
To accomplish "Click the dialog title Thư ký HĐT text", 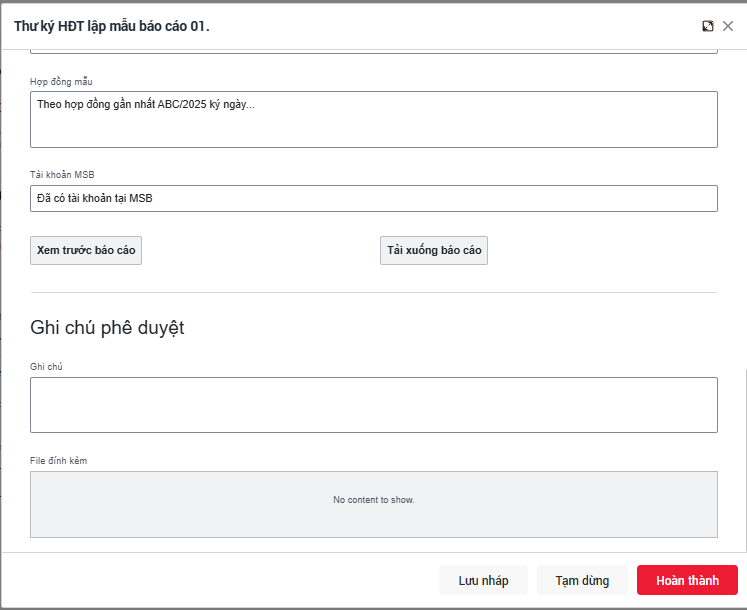I will click(x=111, y=26).
